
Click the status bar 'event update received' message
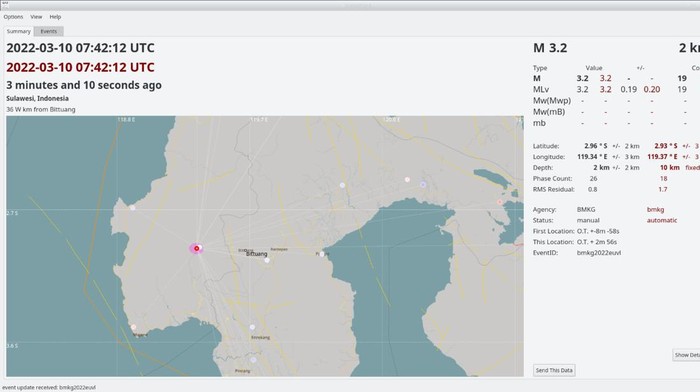point(49,388)
